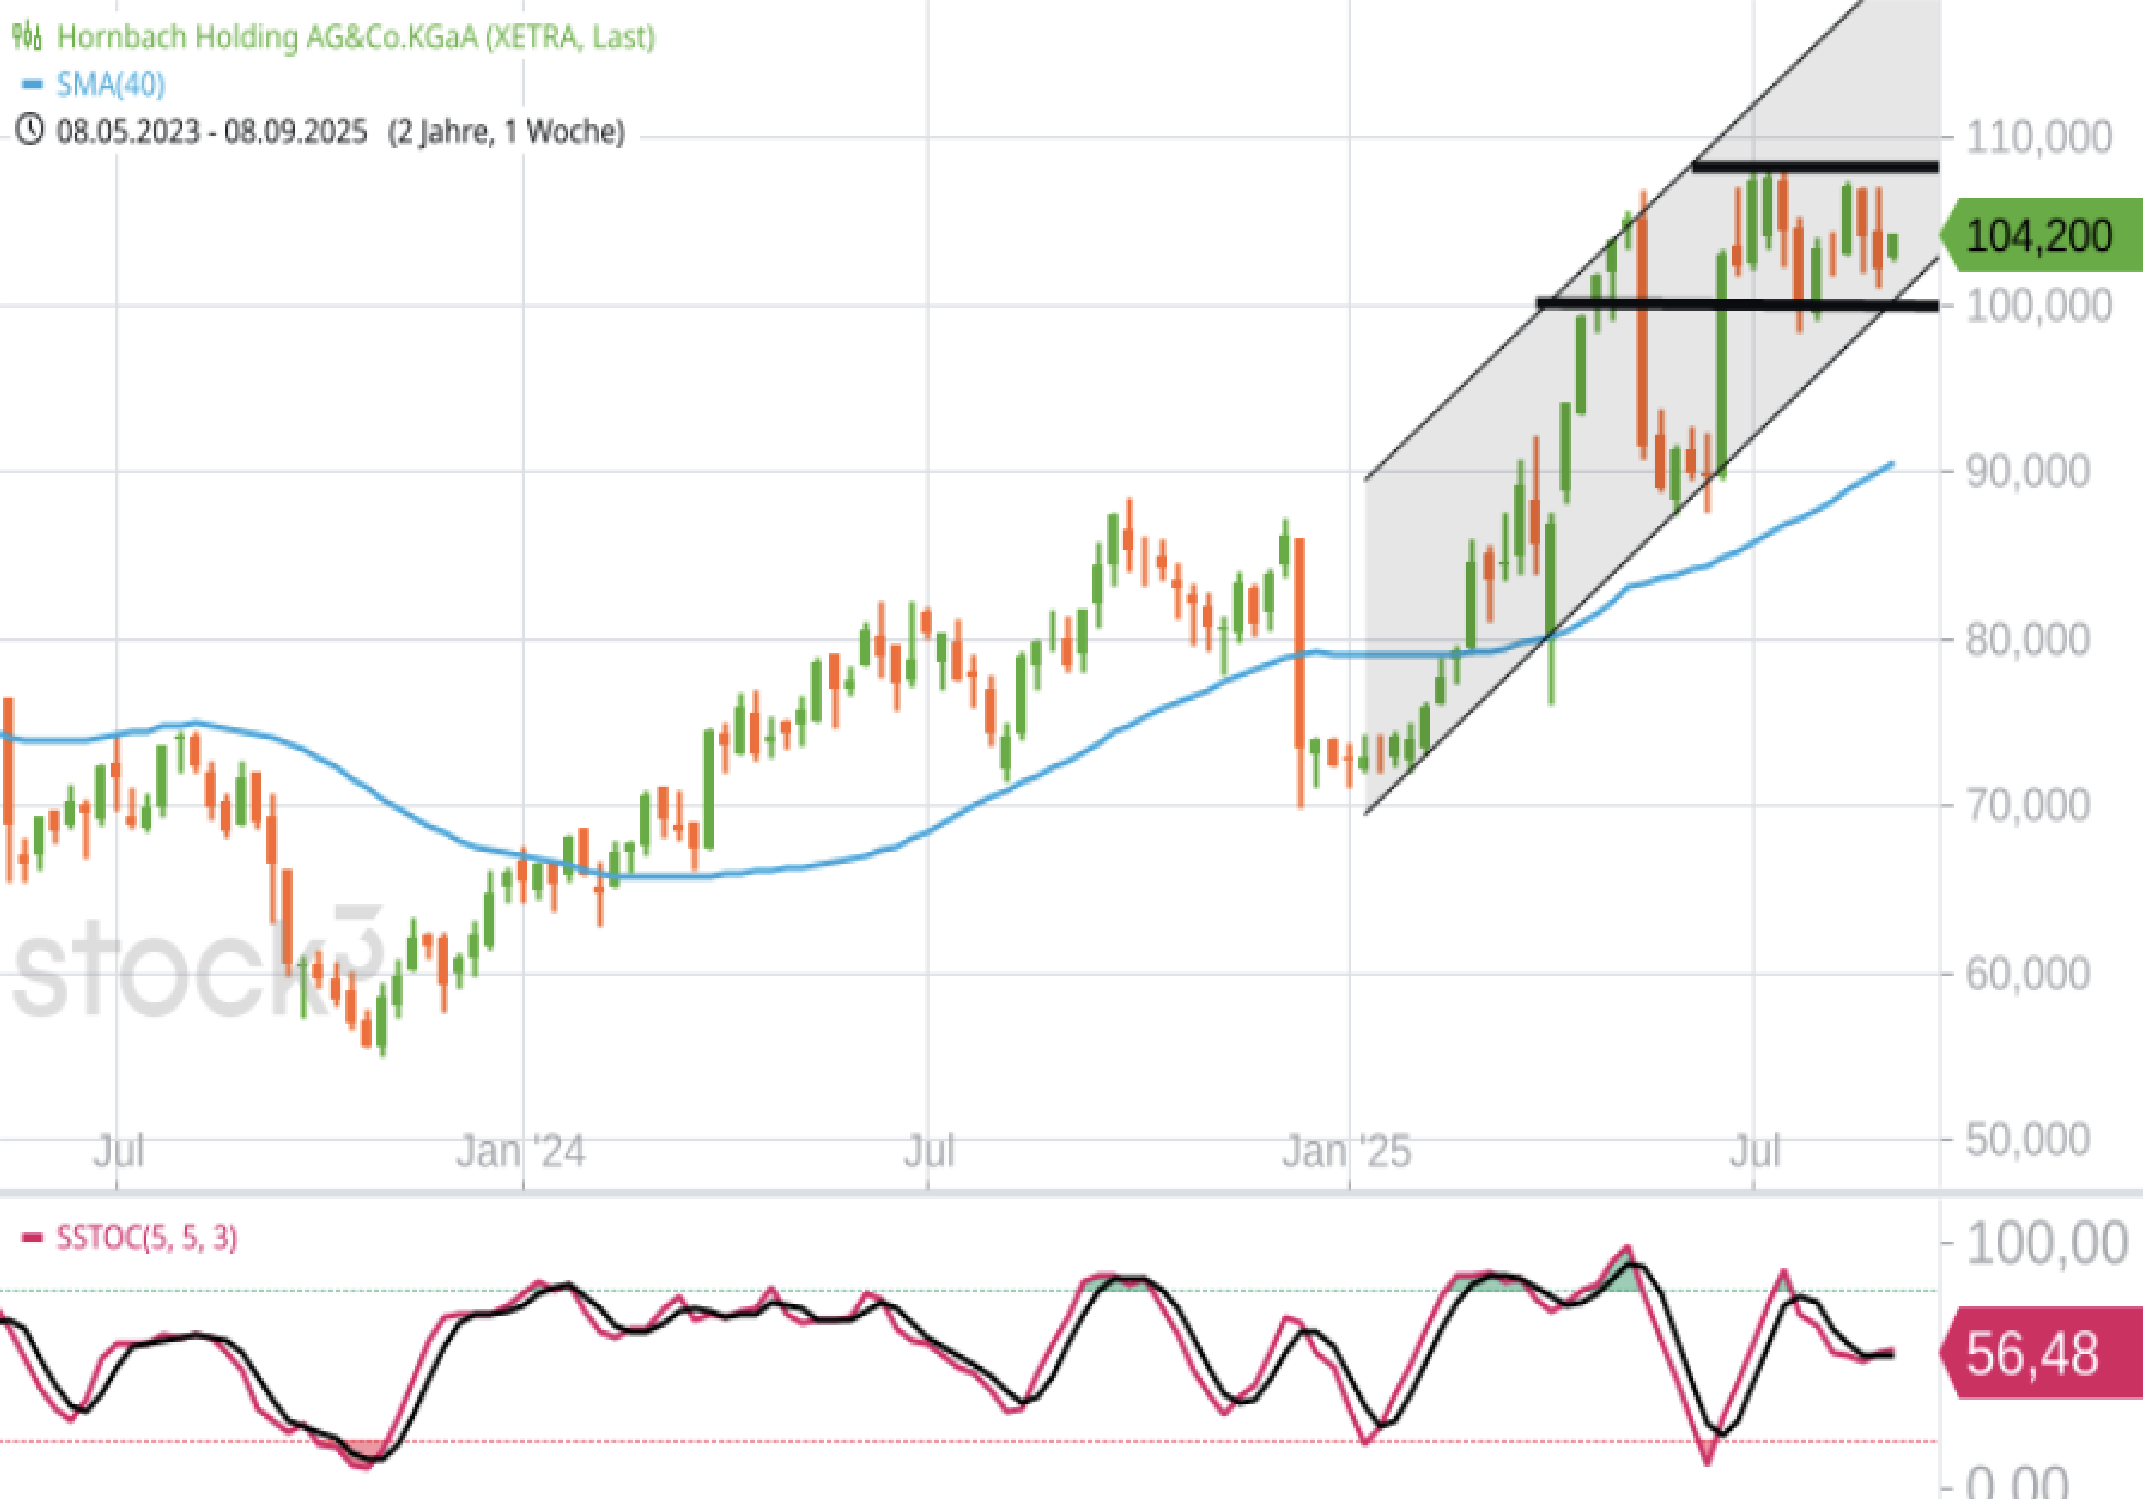Click the date range 08.05.2023 - 08.09.2025
Viewport: 2143px width, 1499px height.
click(212, 131)
